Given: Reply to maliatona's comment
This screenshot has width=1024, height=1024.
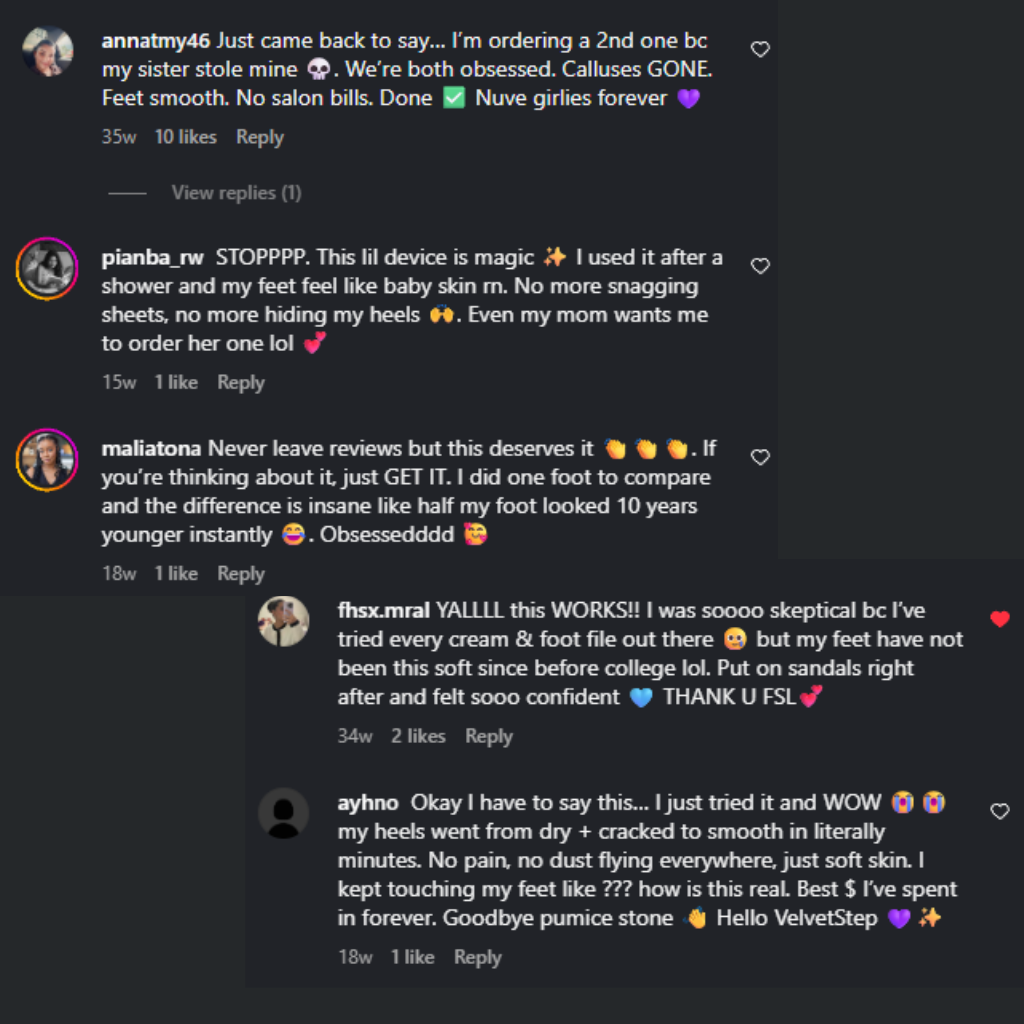Looking at the screenshot, I should tap(241, 574).
